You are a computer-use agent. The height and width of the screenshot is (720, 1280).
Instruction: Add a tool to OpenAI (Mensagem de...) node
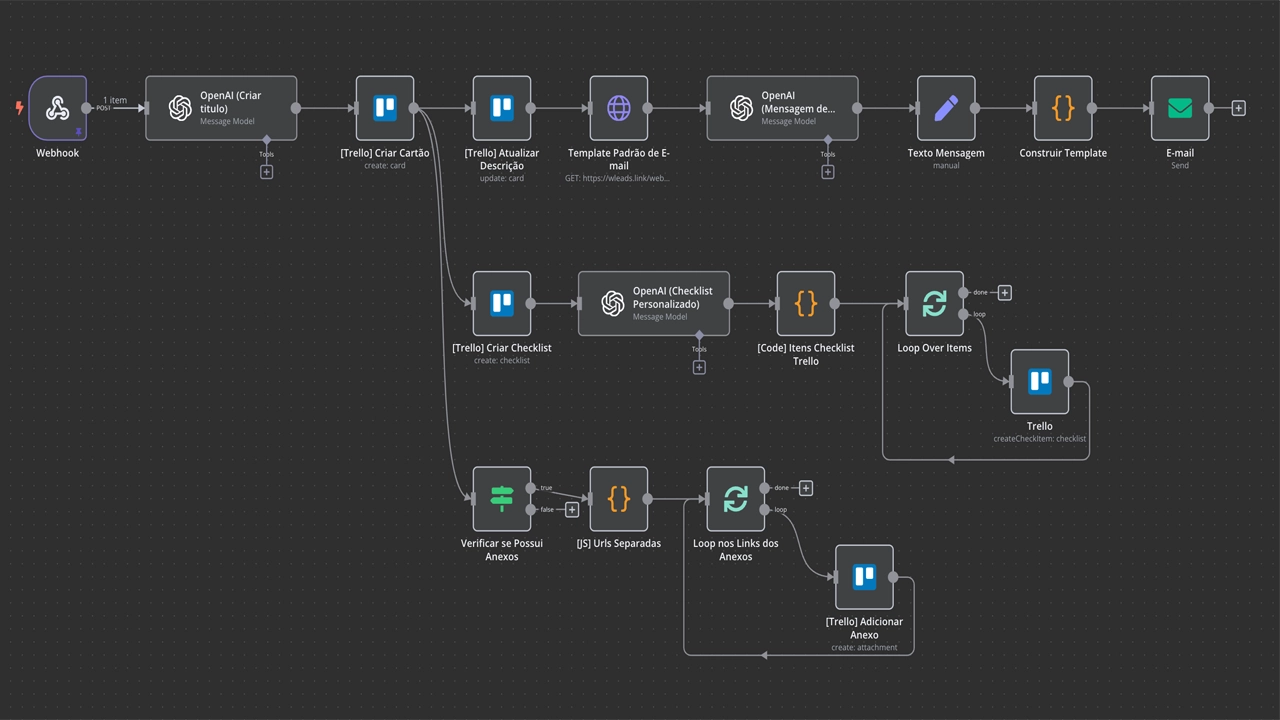point(828,172)
